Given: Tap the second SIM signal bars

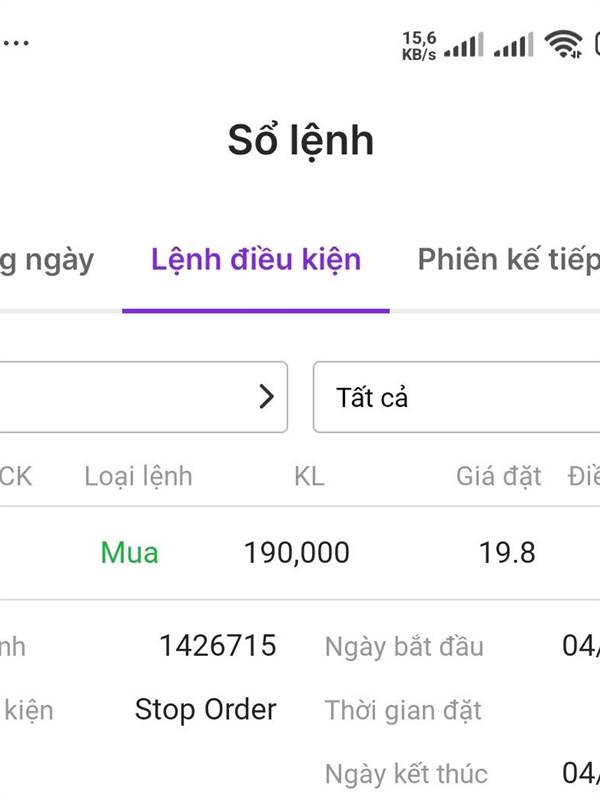Looking at the screenshot, I should pos(514,44).
